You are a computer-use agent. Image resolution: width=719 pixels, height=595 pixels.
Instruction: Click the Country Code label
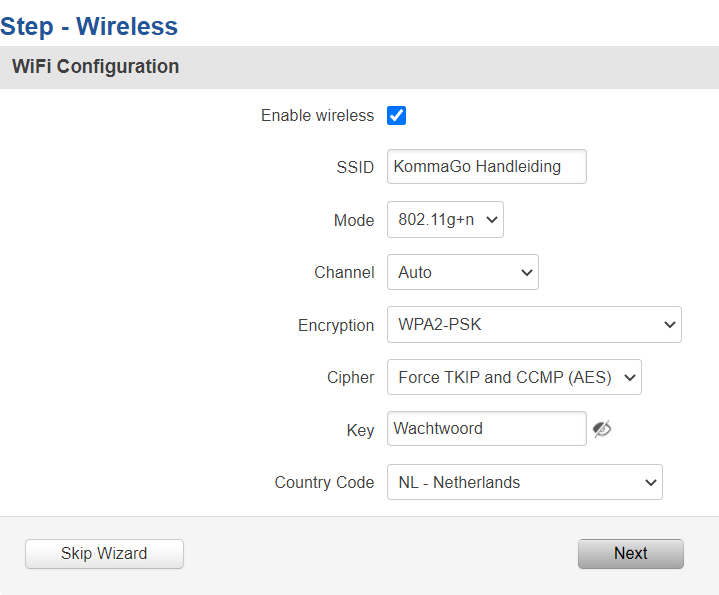click(324, 482)
